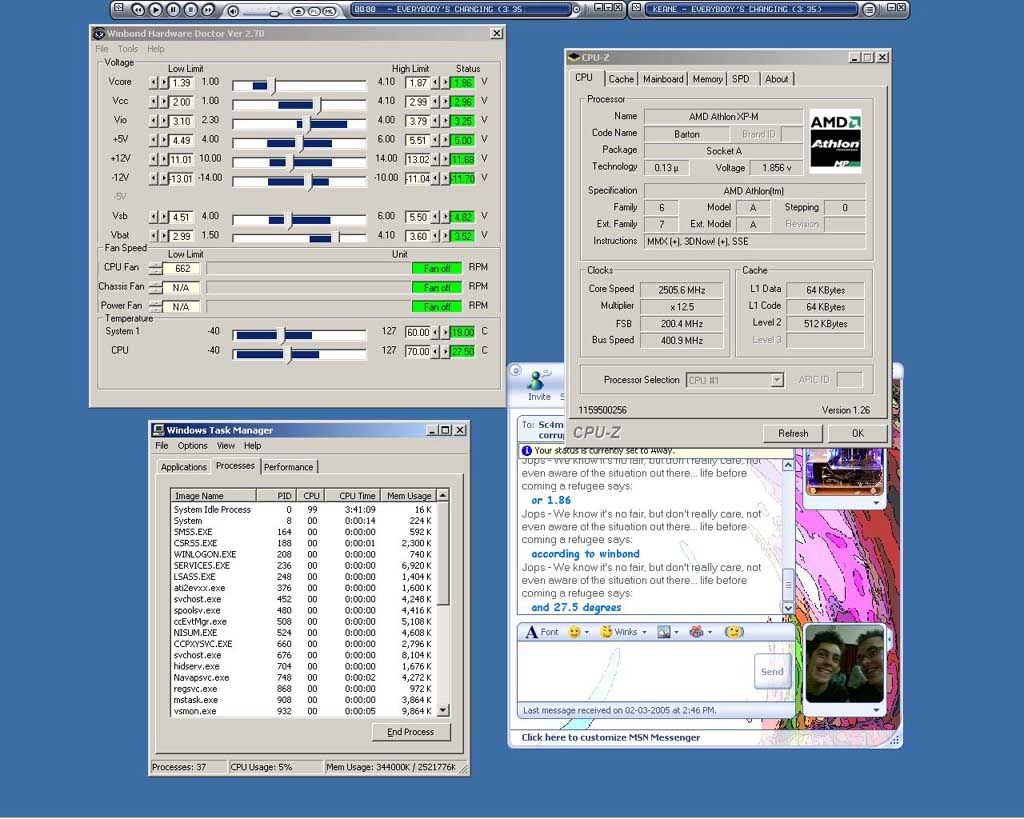The width and height of the screenshot is (1024, 819).
Task: Open the arrow menu below your display picture
Action: [x=877, y=709]
